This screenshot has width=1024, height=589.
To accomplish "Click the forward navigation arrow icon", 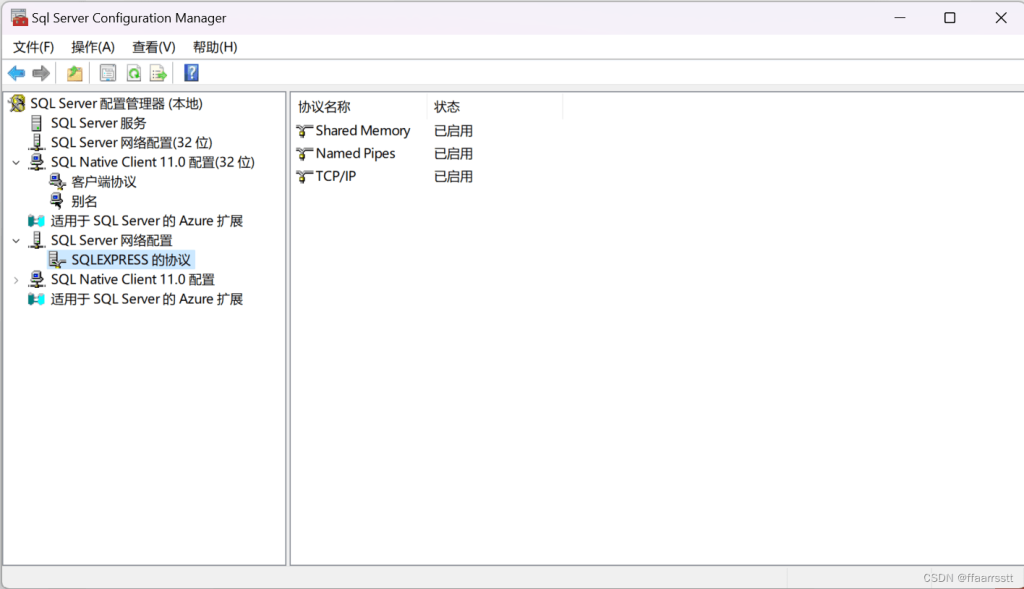I will (40, 72).
